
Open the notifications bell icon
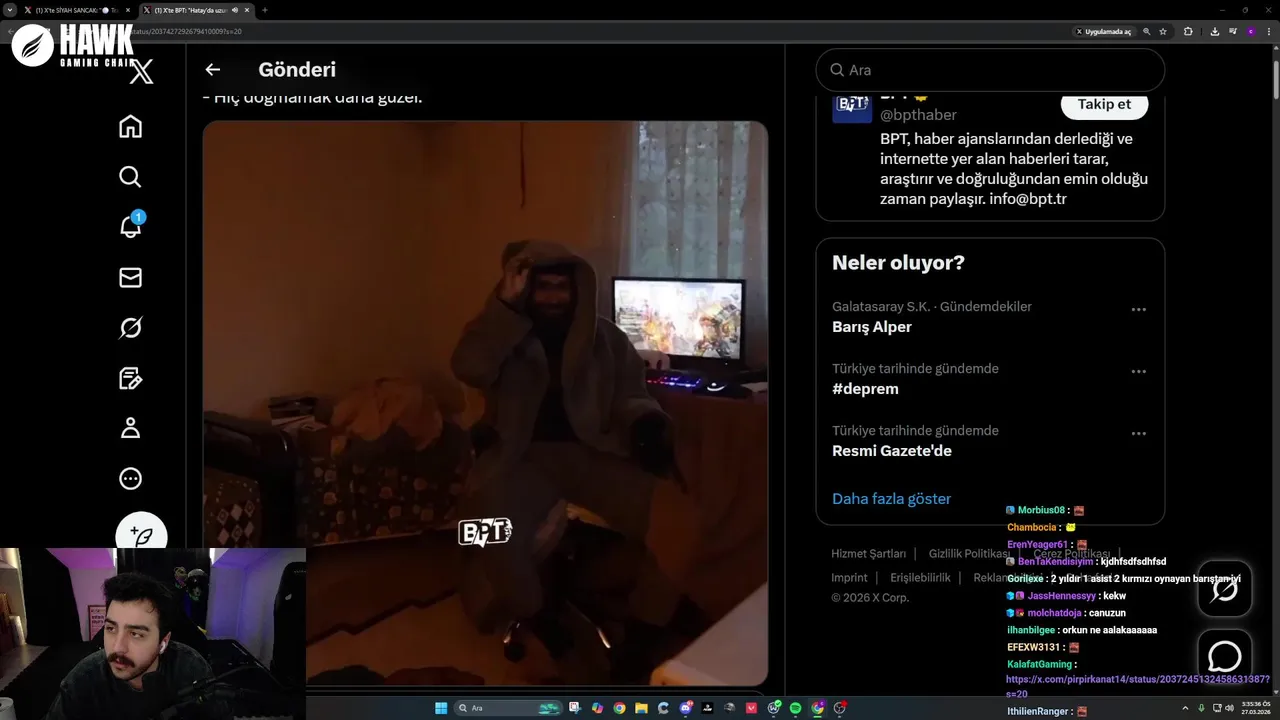click(x=130, y=226)
